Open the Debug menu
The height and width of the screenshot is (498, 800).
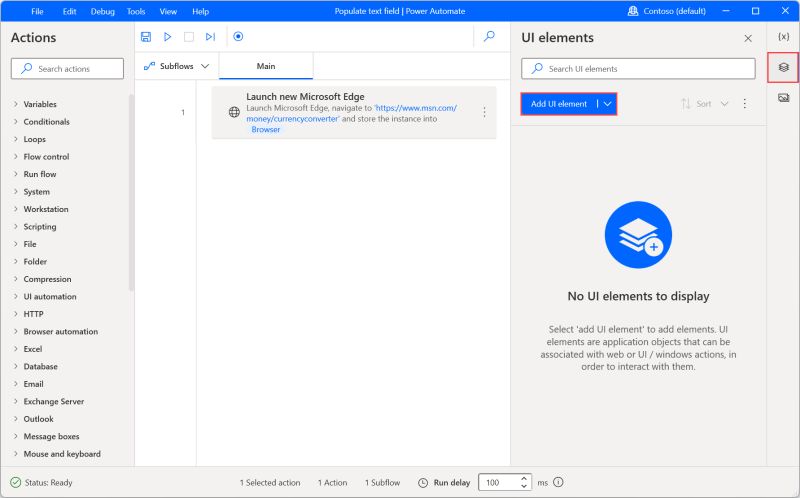[103, 11]
